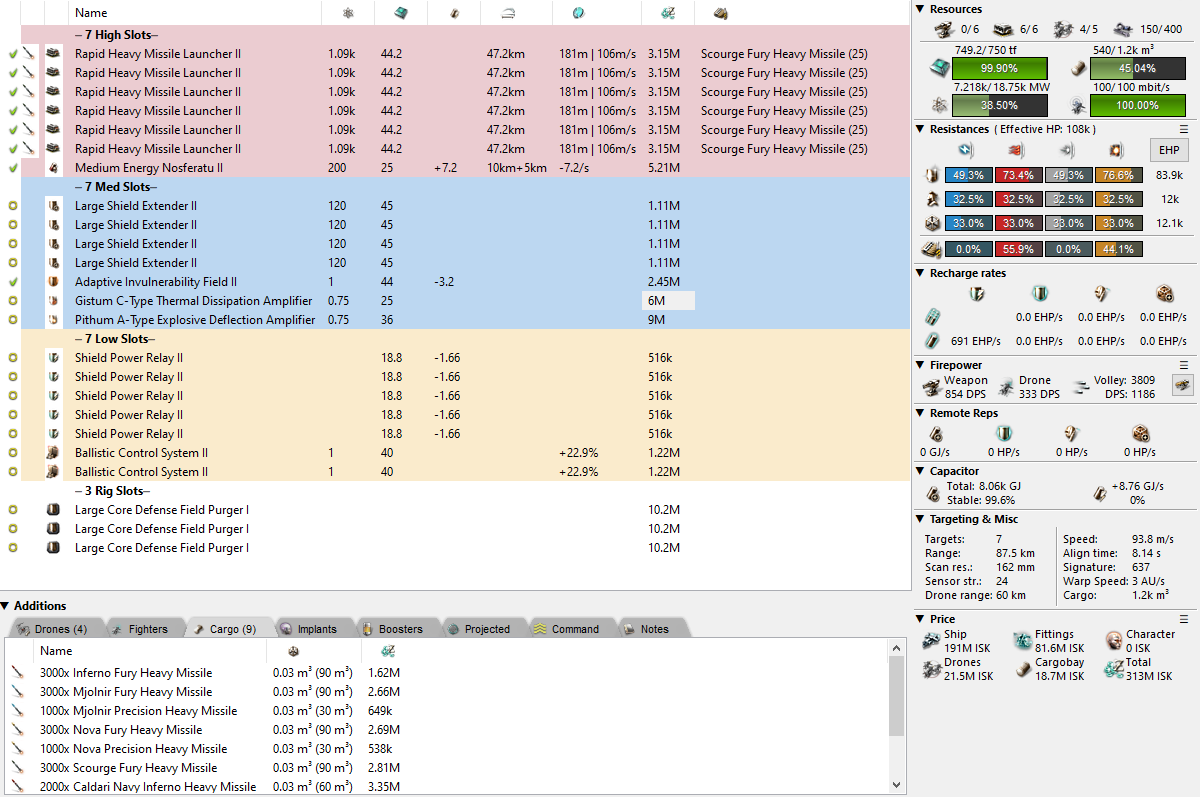Click the EM resistance icon in Resistances
This screenshot has height=797, width=1200.
pyautogui.click(x=965, y=150)
